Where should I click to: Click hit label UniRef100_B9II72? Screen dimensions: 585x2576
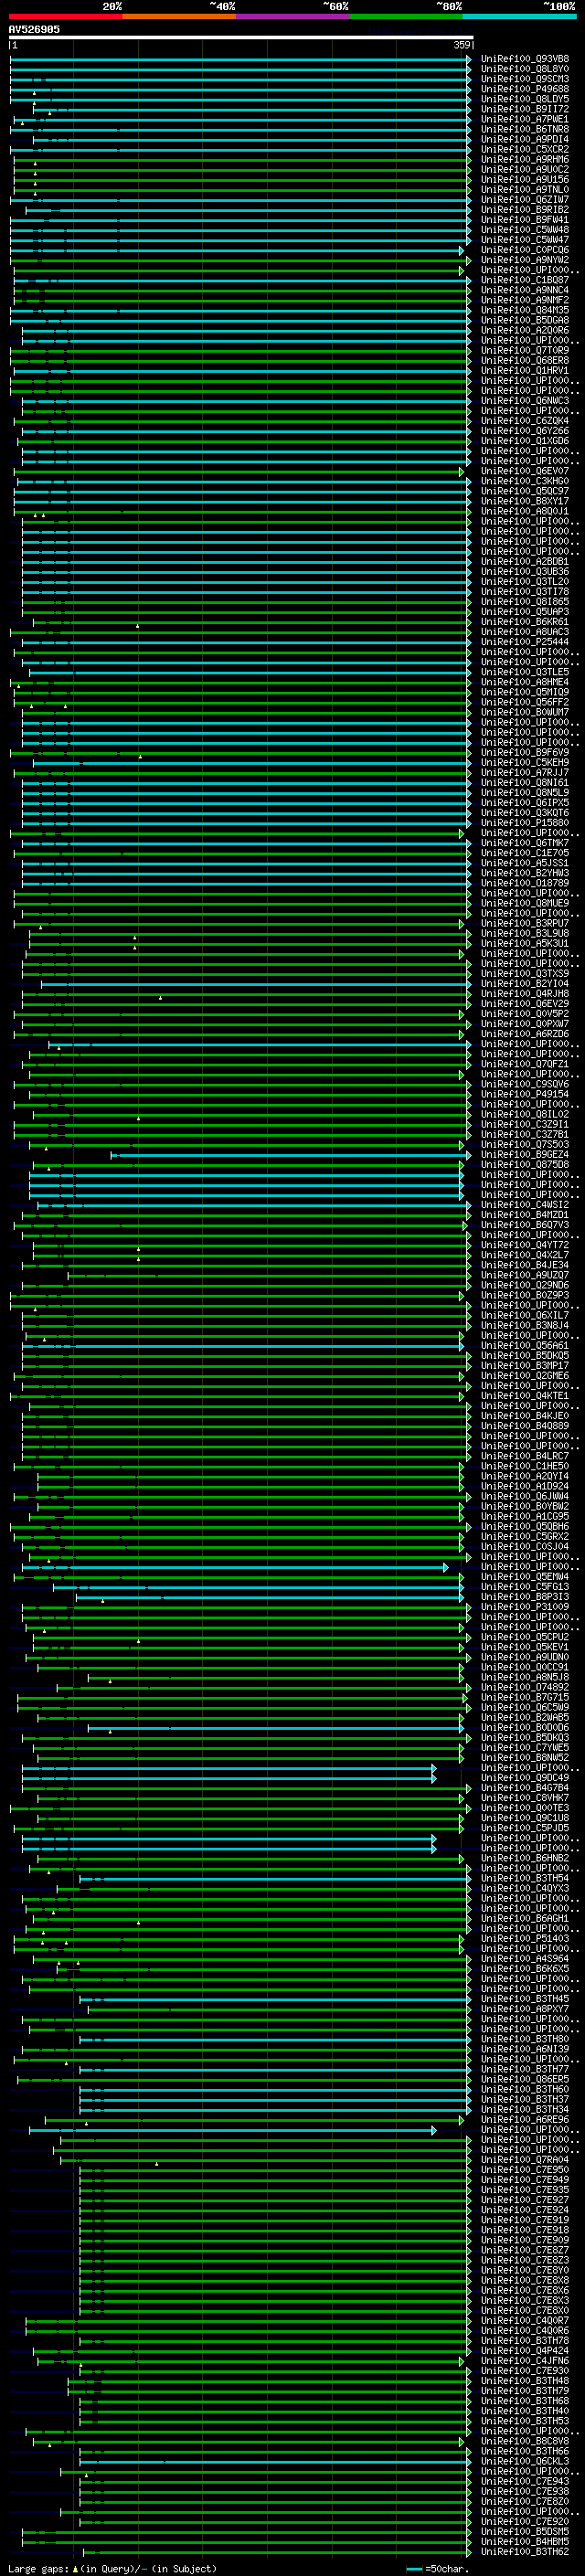click(525, 109)
